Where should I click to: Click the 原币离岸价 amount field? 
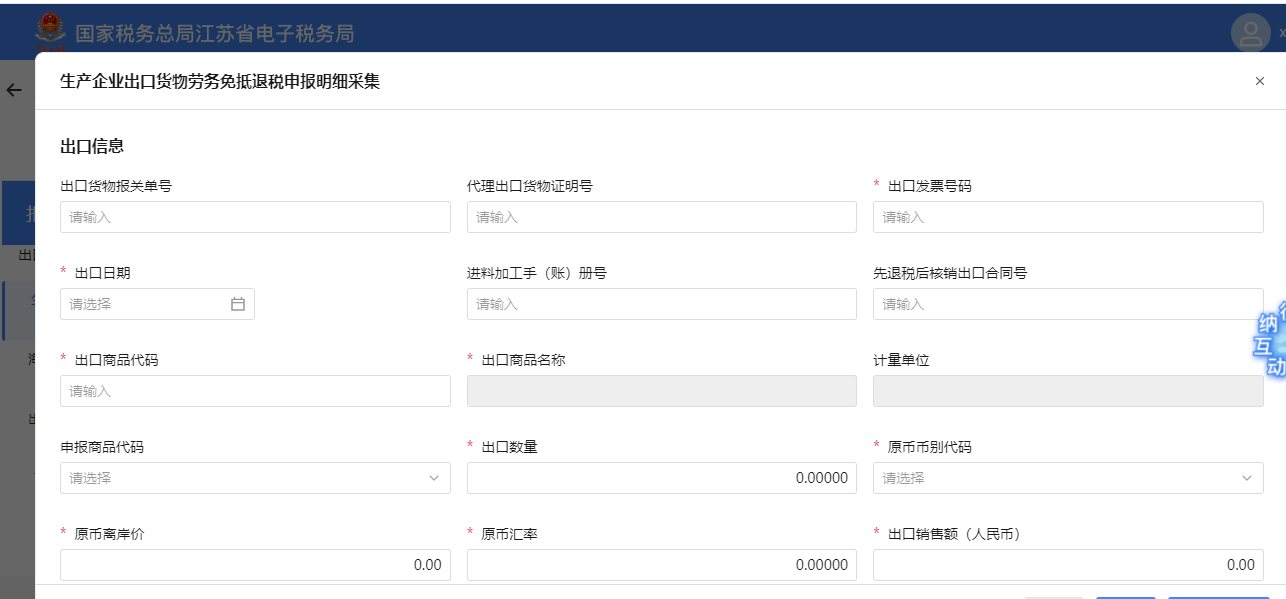tap(255, 565)
